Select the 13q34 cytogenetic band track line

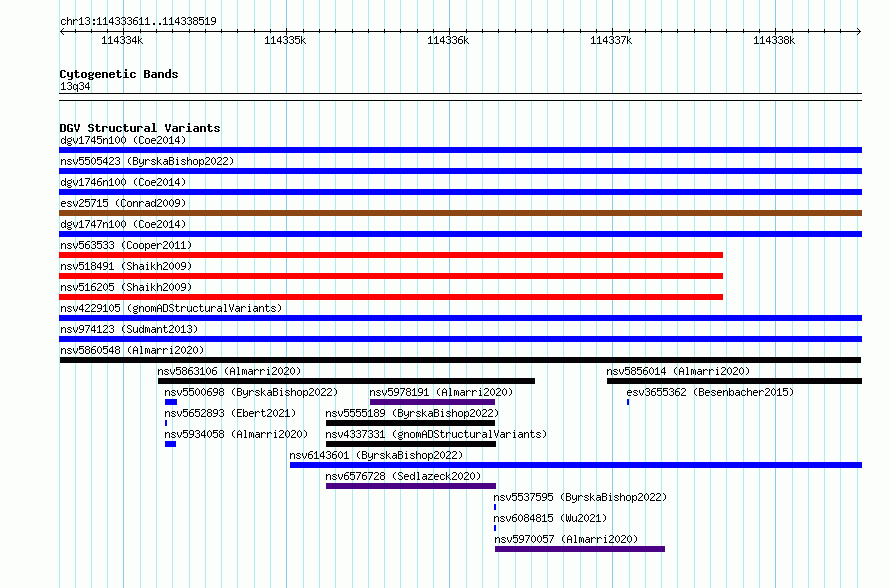click(460, 97)
